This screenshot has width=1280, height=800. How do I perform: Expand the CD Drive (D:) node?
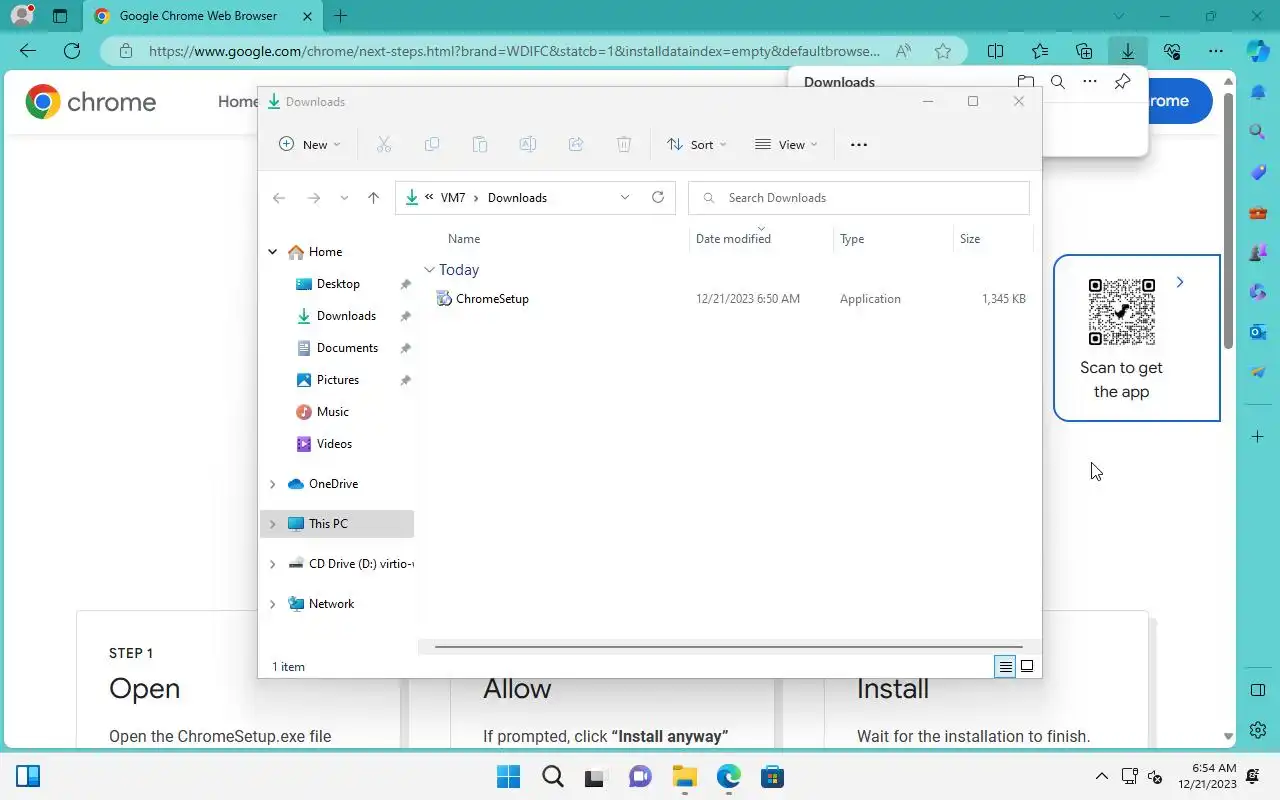pos(272,564)
